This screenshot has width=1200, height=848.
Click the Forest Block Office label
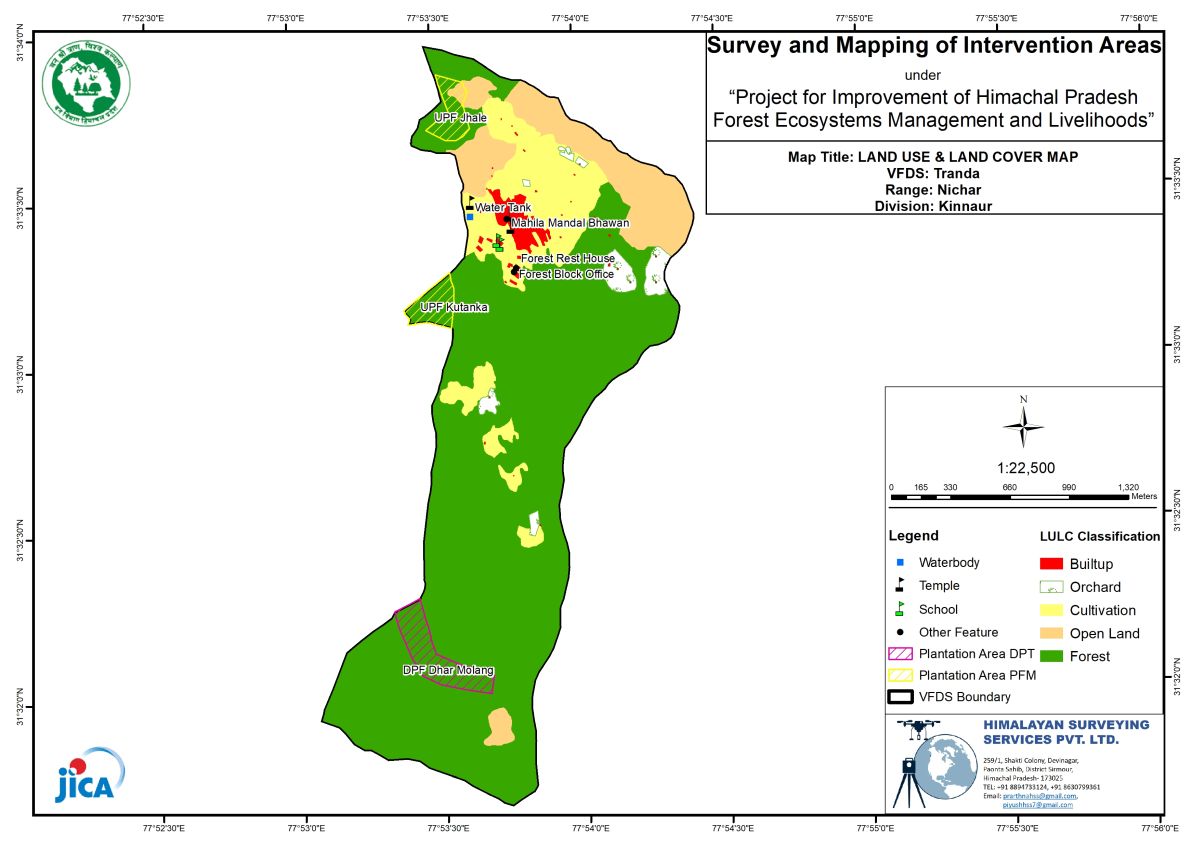coord(566,273)
